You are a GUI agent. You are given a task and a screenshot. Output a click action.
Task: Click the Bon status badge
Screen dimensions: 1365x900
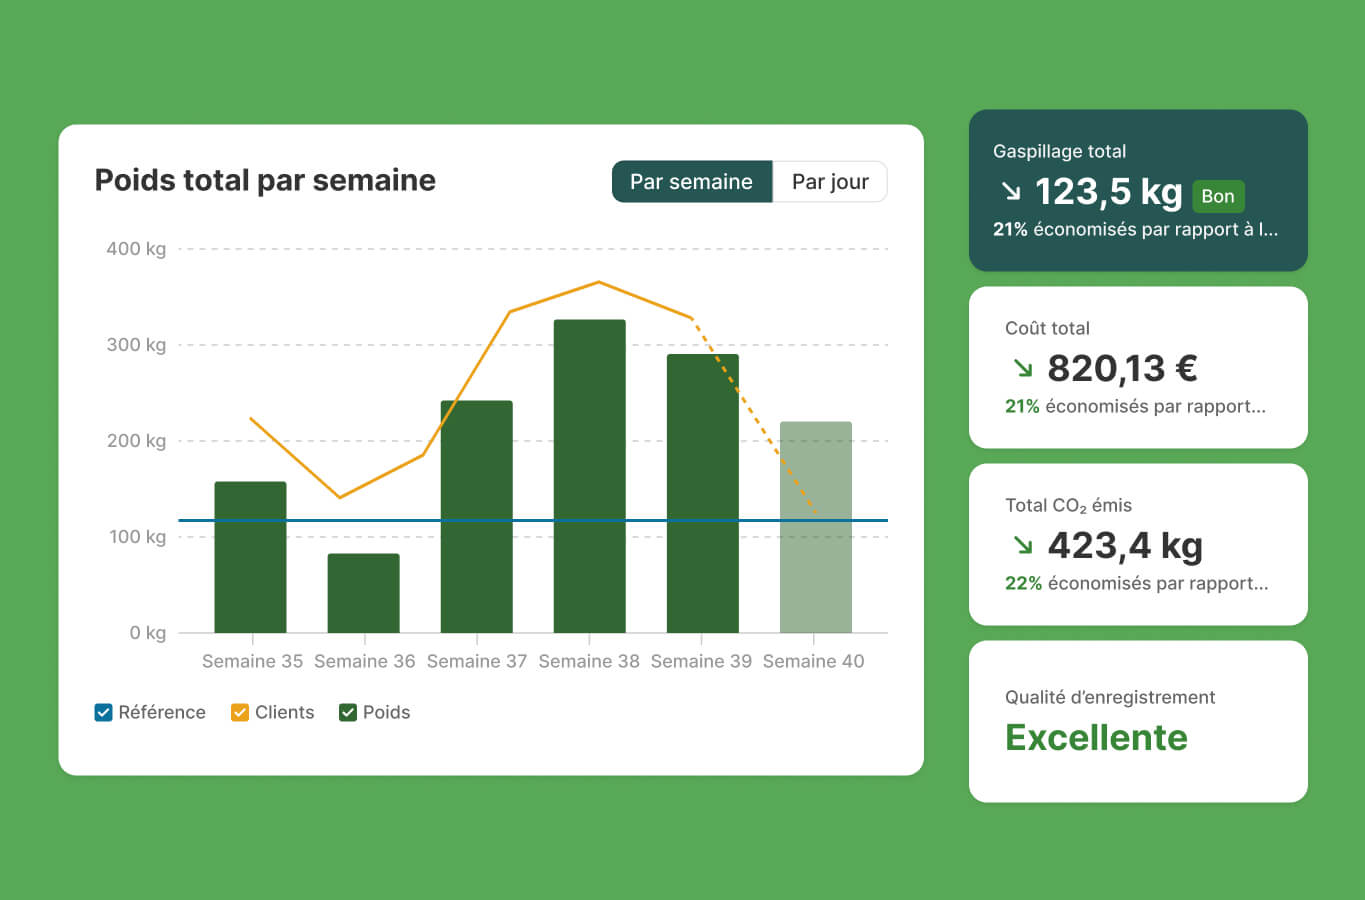point(1218,196)
